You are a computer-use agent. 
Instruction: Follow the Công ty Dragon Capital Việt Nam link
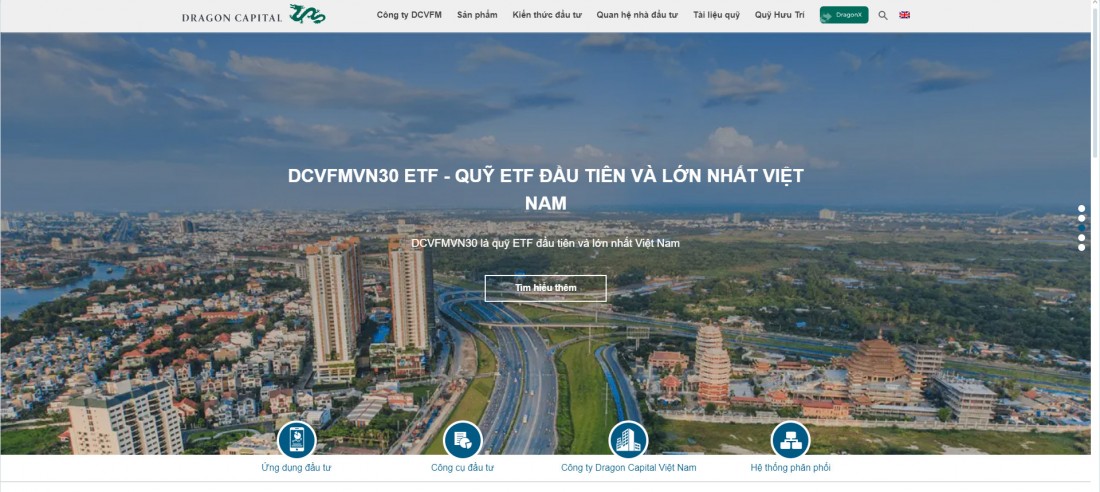(629, 467)
